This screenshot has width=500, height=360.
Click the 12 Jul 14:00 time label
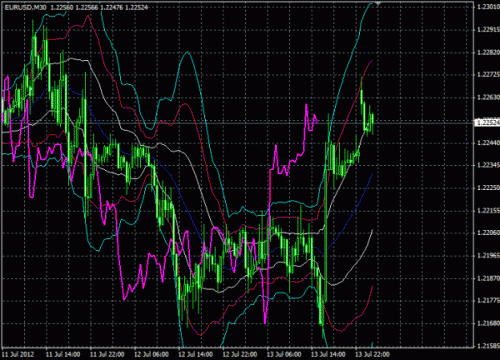(195, 354)
